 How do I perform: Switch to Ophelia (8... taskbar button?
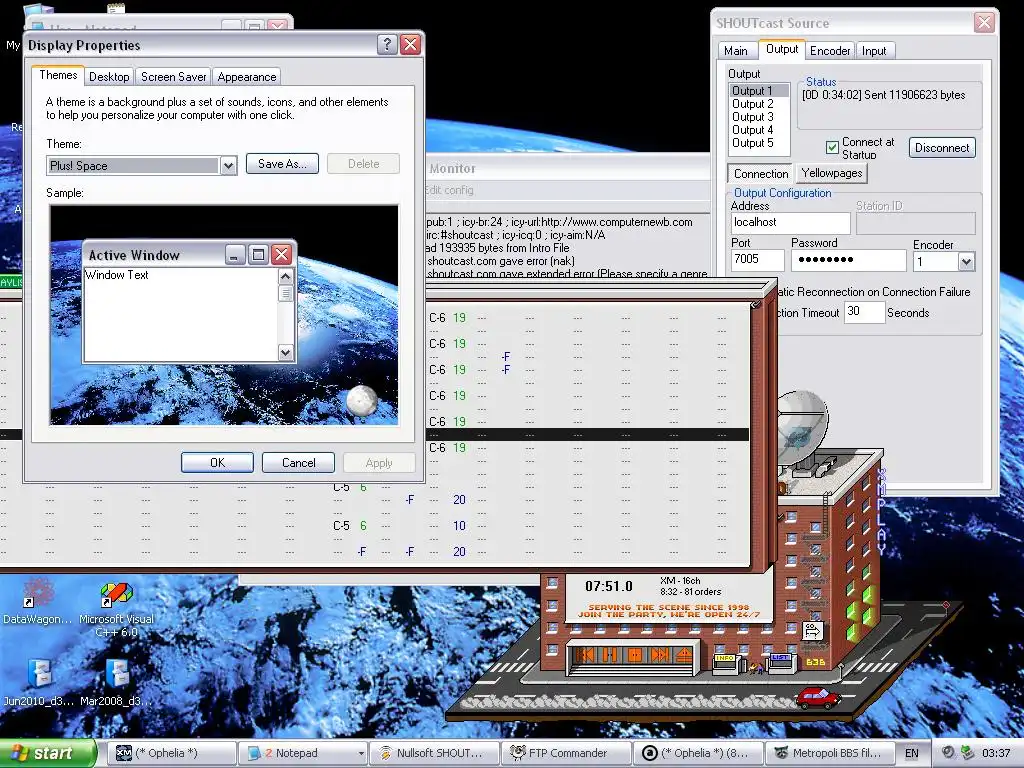click(x=697, y=753)
